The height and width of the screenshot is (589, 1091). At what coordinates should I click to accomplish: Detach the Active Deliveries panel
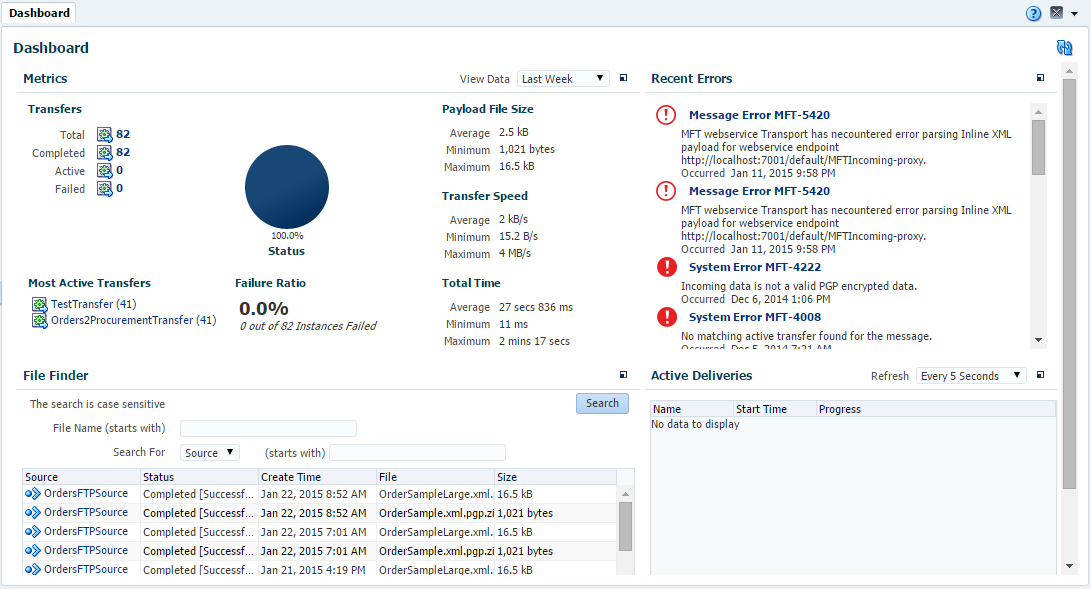pyautogui.click(x=1040, y=375)
